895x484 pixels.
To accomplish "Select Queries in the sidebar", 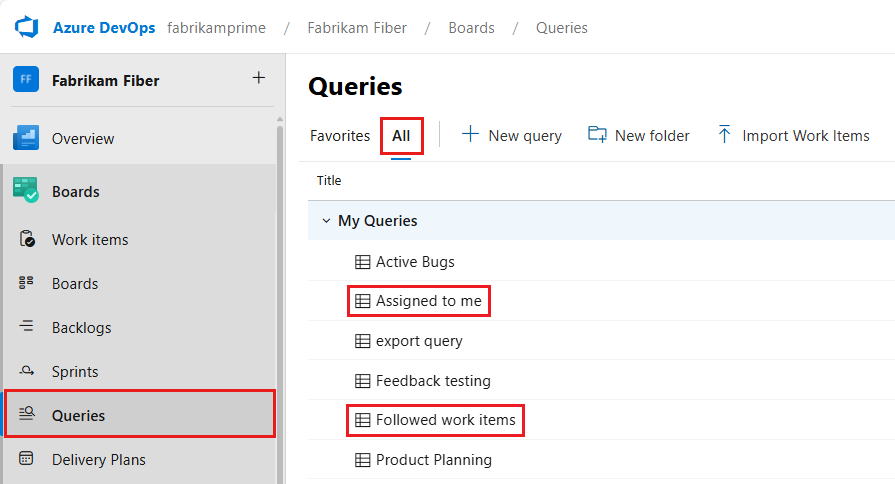I will click(x=140, y=414).
